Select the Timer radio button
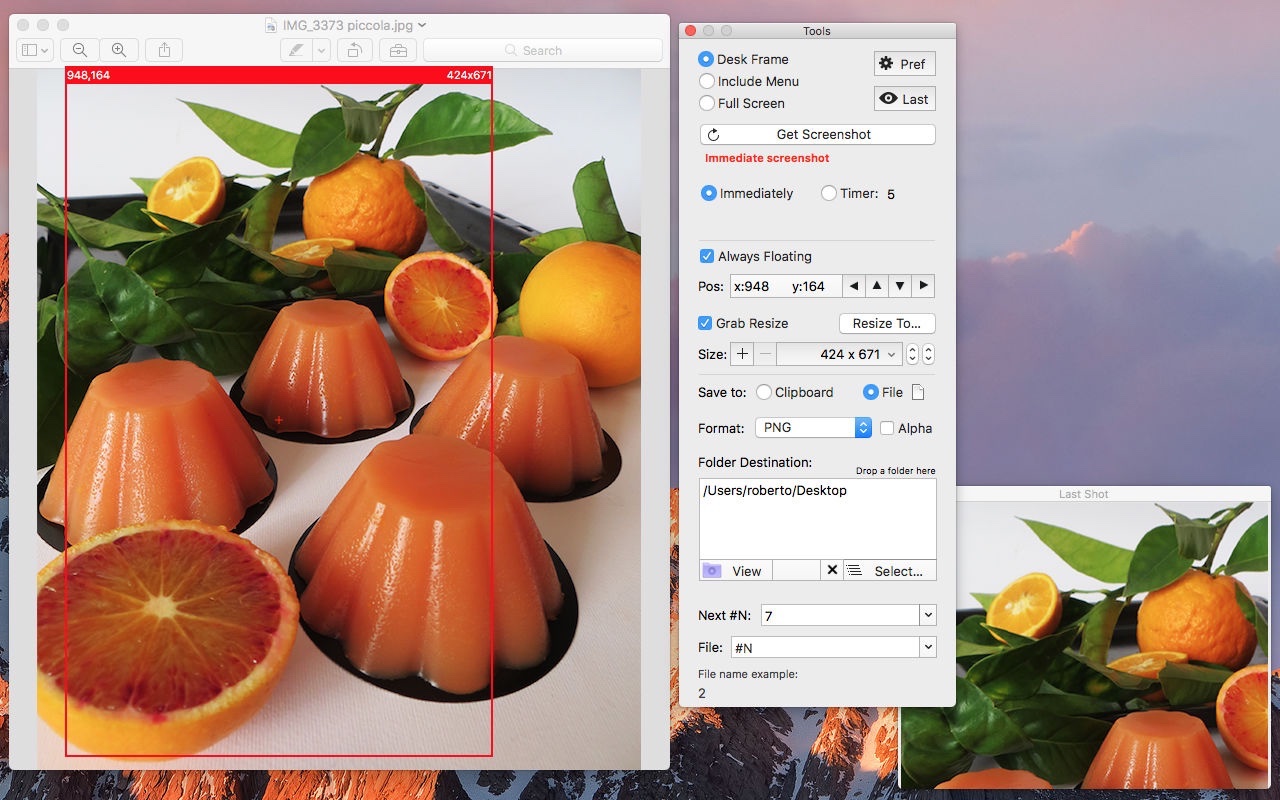1280x800 pixels. (829, 193)
